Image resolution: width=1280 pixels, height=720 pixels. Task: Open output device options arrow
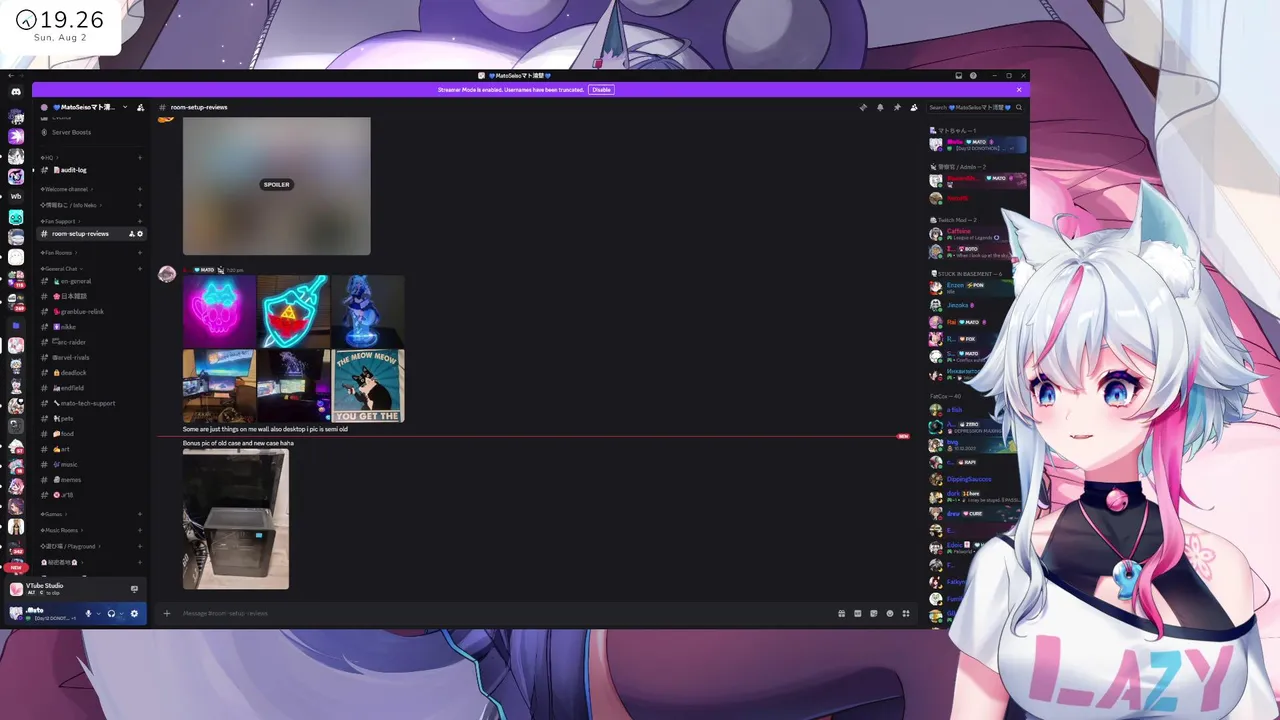click(x=121, y=613)
